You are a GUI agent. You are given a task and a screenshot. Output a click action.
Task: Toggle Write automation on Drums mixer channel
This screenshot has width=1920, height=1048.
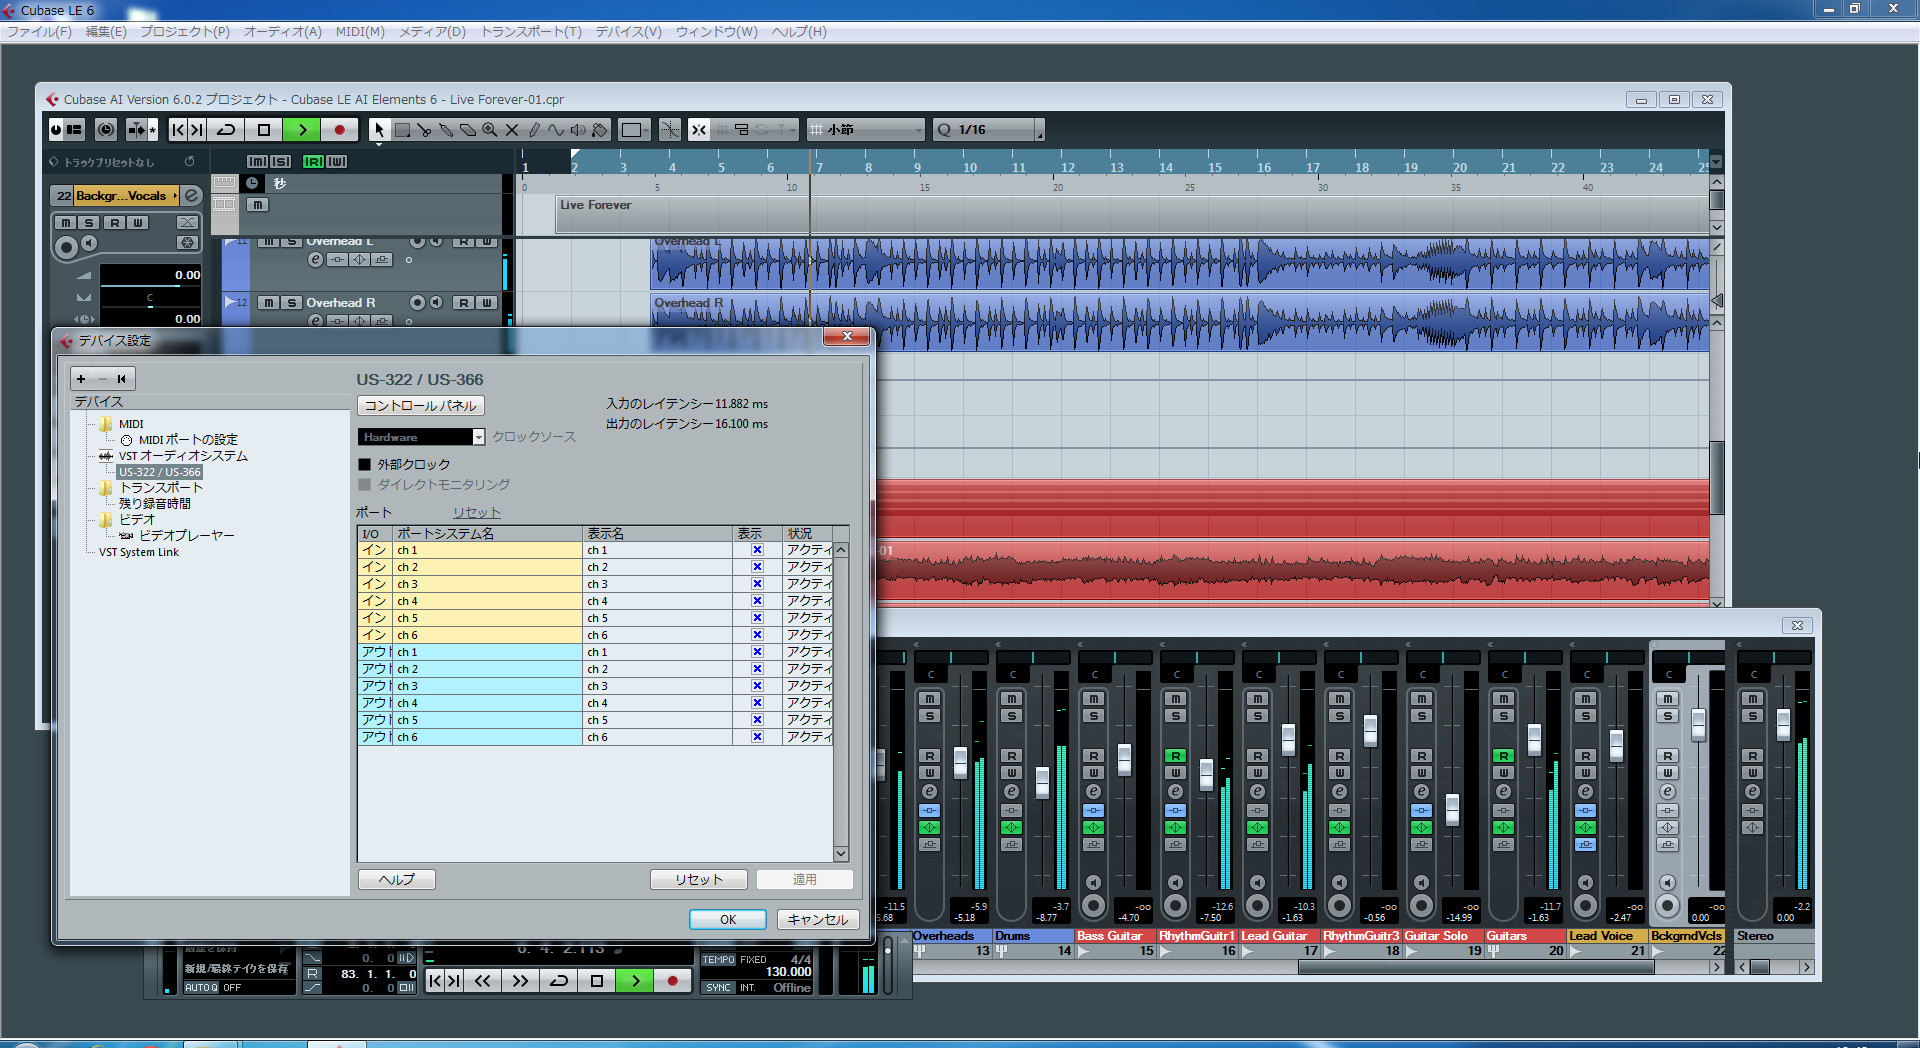[x=1012, y=773]
